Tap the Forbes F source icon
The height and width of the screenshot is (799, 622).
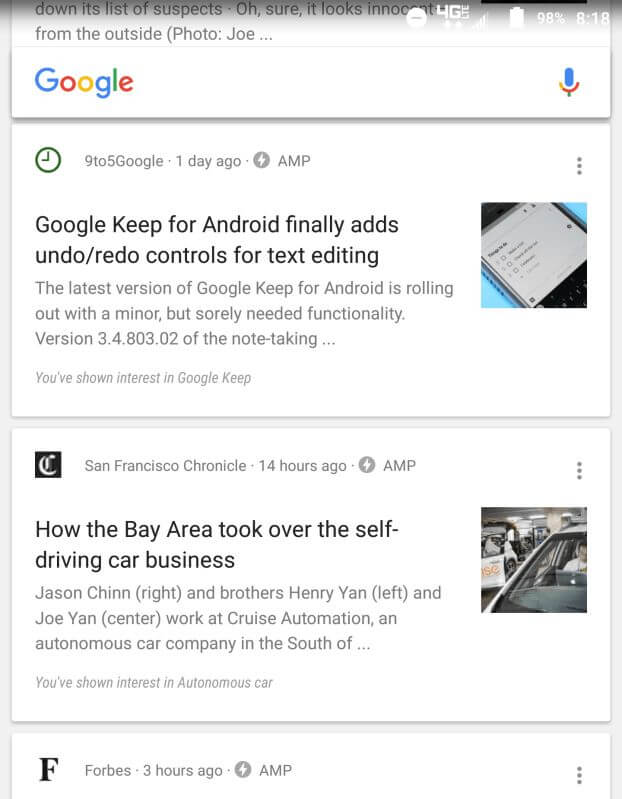[x=47, y=770]
